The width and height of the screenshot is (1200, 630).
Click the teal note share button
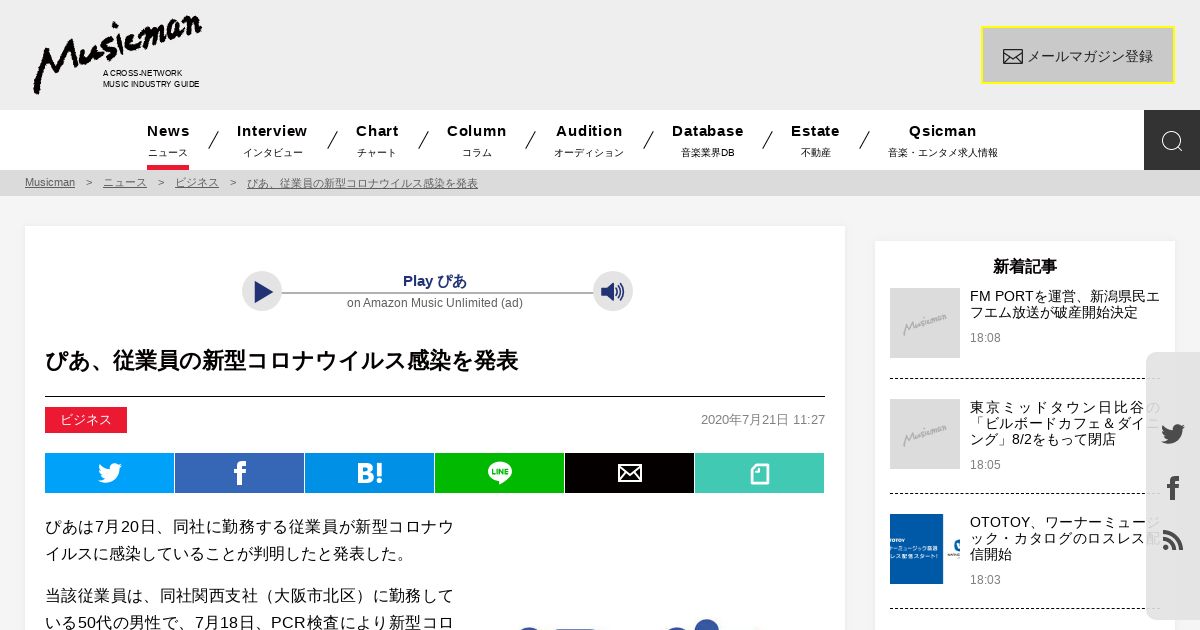[x=760, y=473]
